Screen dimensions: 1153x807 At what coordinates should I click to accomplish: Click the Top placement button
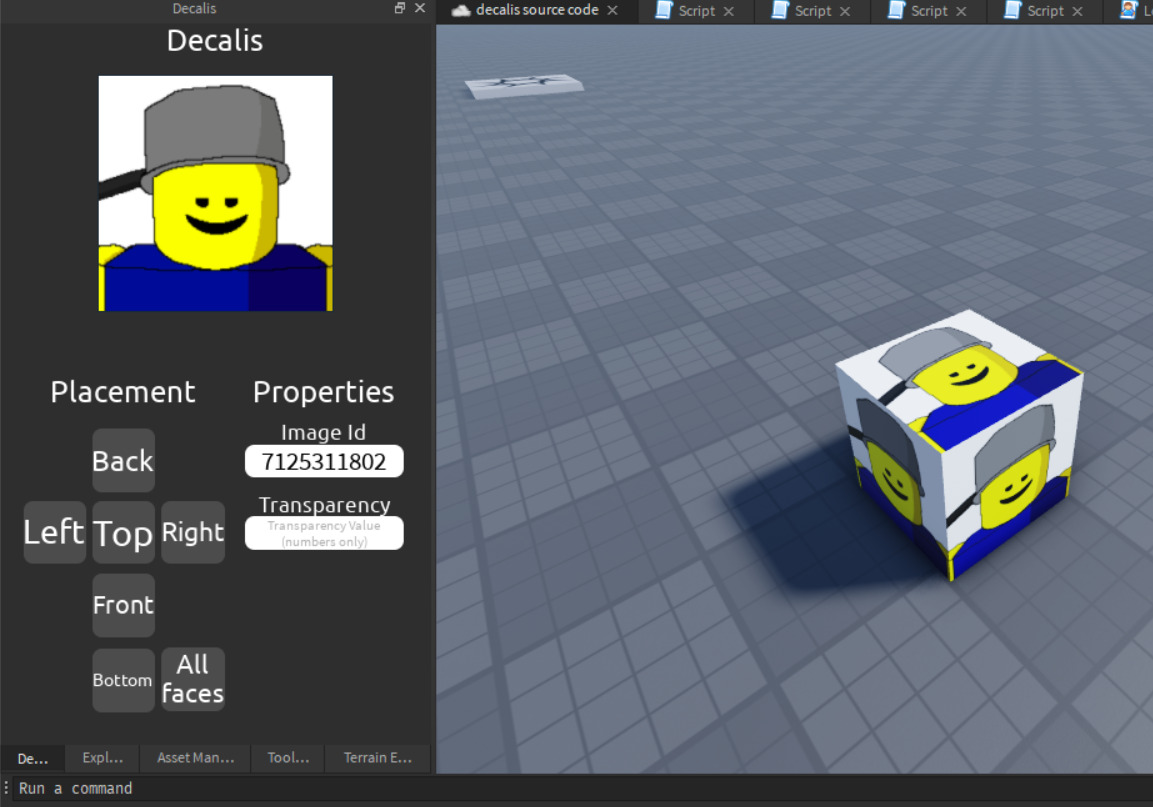[123, 532]
